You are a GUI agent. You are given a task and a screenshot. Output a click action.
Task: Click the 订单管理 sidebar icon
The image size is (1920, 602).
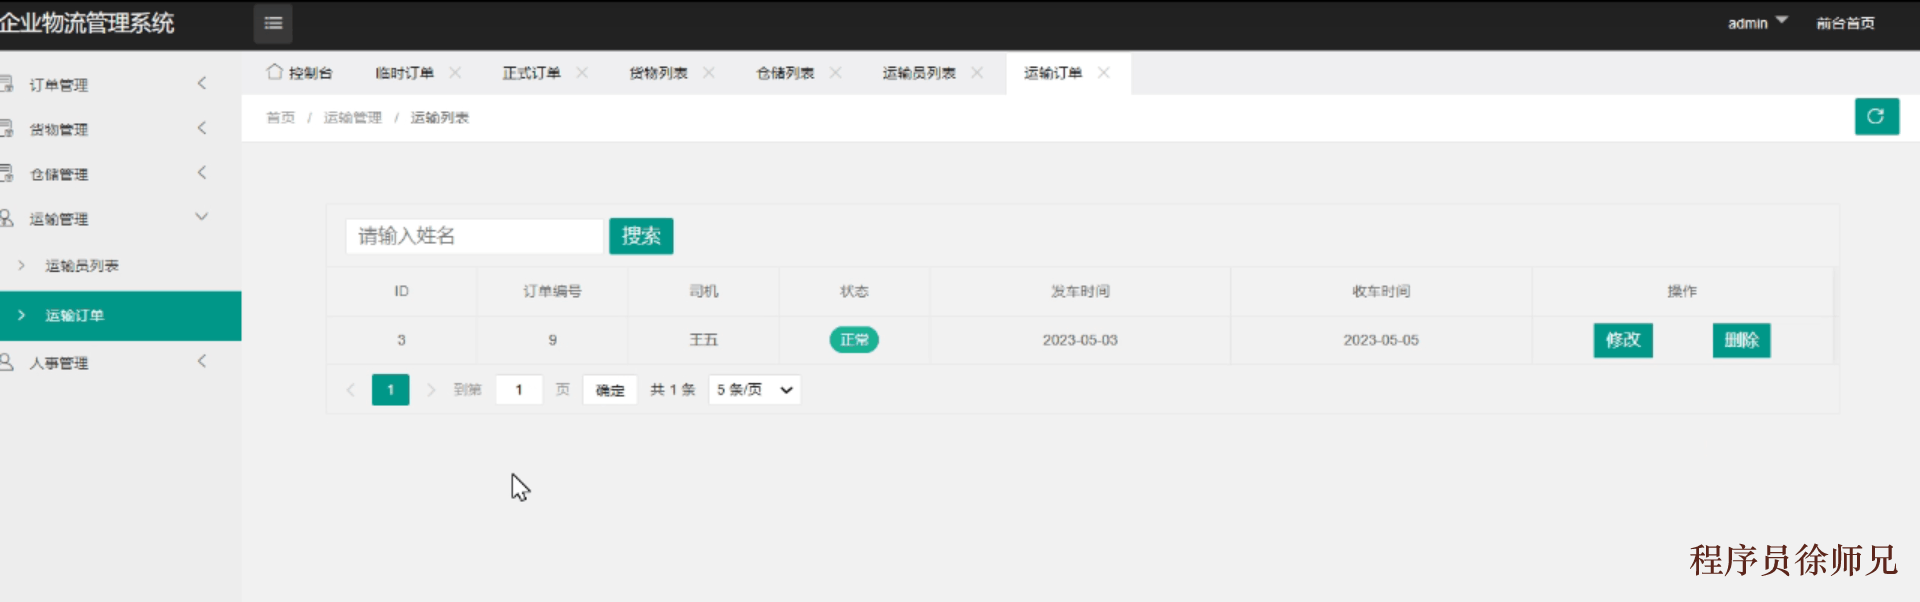click(6, 84)
